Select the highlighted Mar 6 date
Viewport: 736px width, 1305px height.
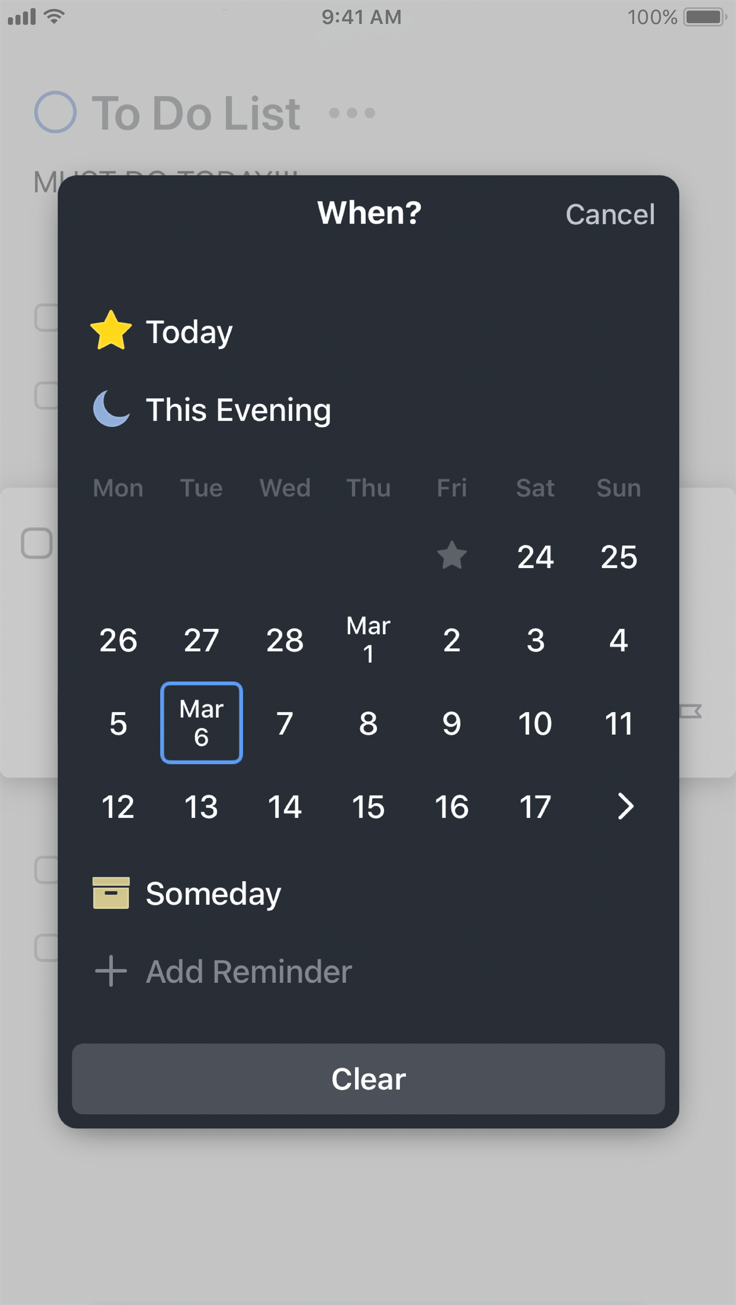pyautogui.click(x=201, y=723)
